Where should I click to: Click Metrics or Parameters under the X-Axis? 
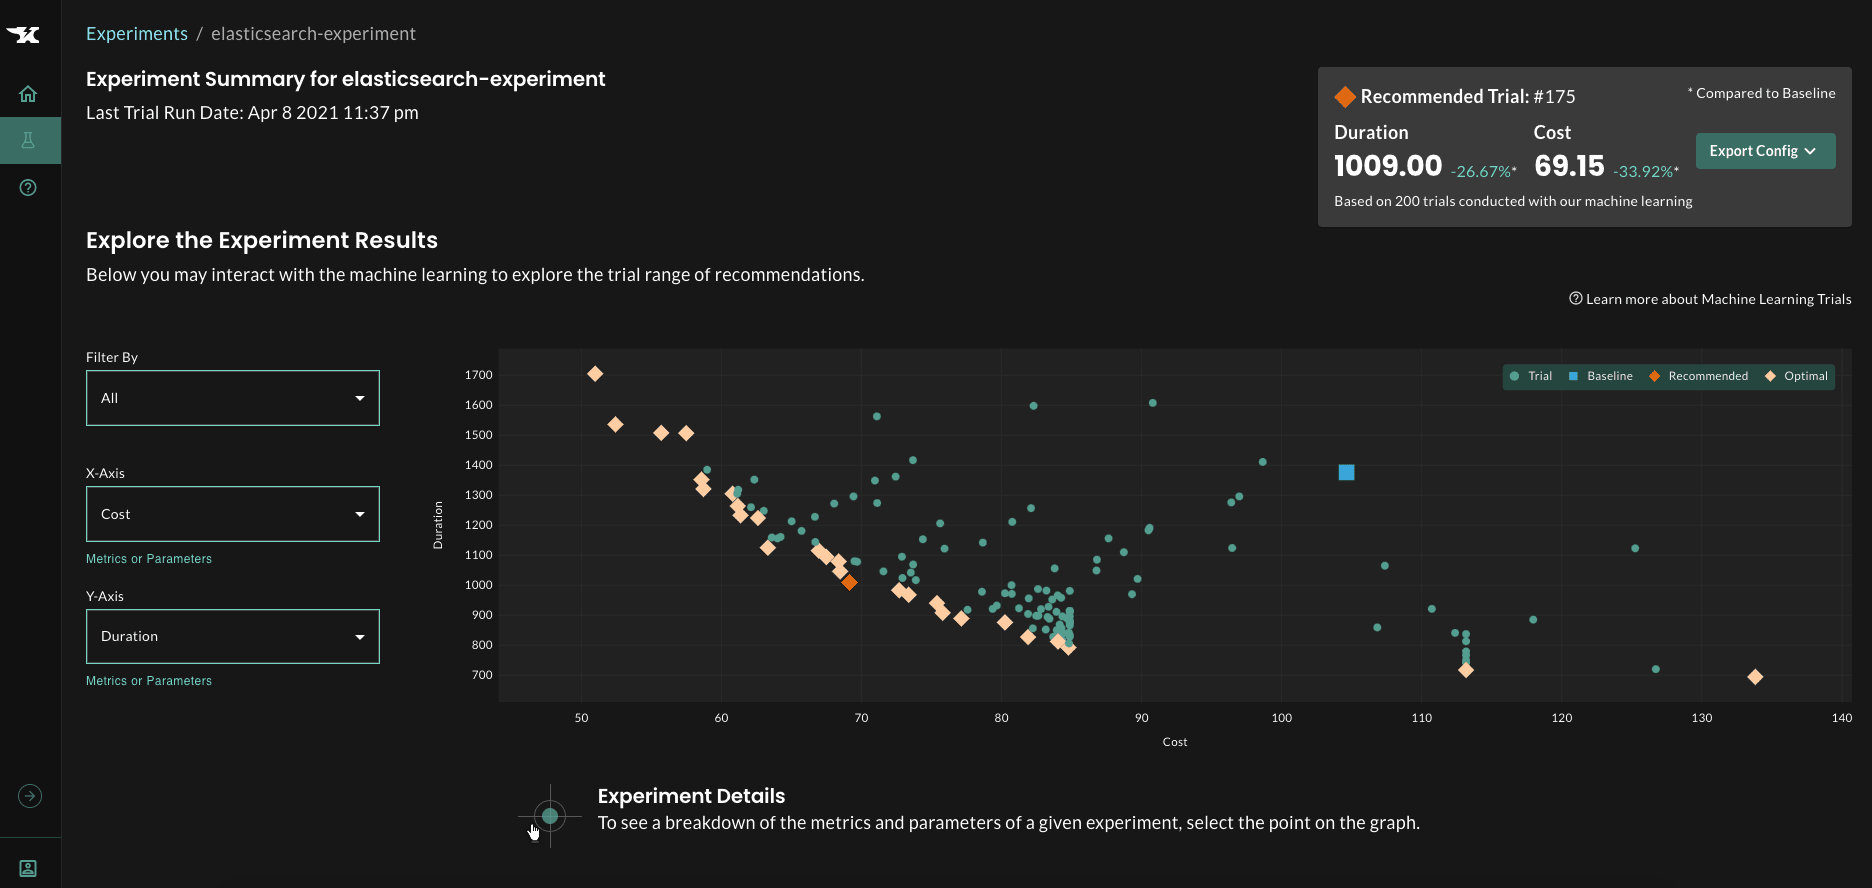pyautogui.click(x=149, y=559)
